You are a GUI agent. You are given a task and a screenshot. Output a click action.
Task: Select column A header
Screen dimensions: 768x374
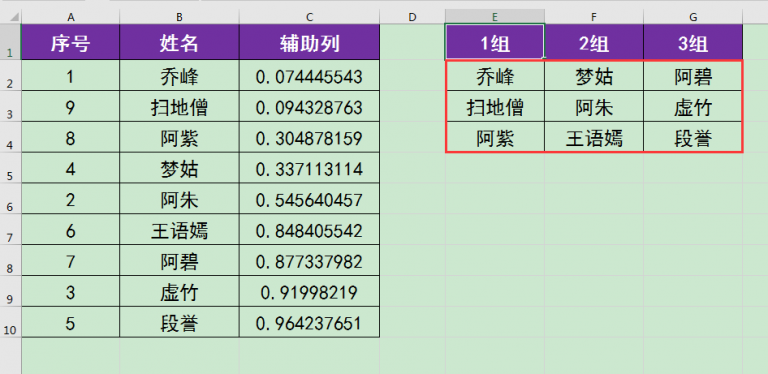pyautogui.click(x=71, y=17)
